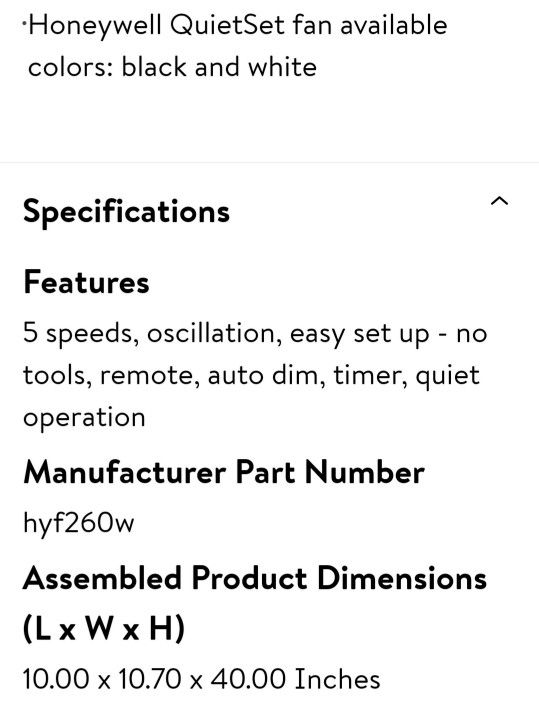Select the word 'Inches' in dimensions

point(337,679)
